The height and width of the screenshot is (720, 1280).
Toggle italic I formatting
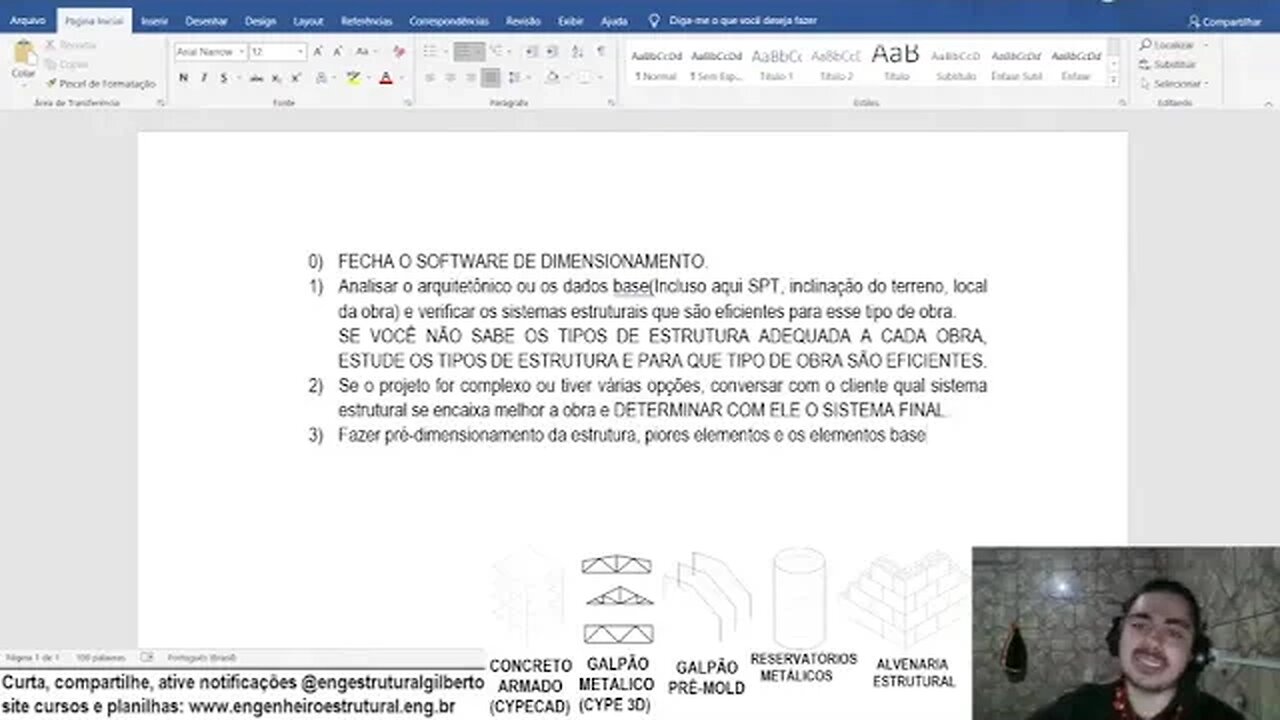click(x=204, y=78)
